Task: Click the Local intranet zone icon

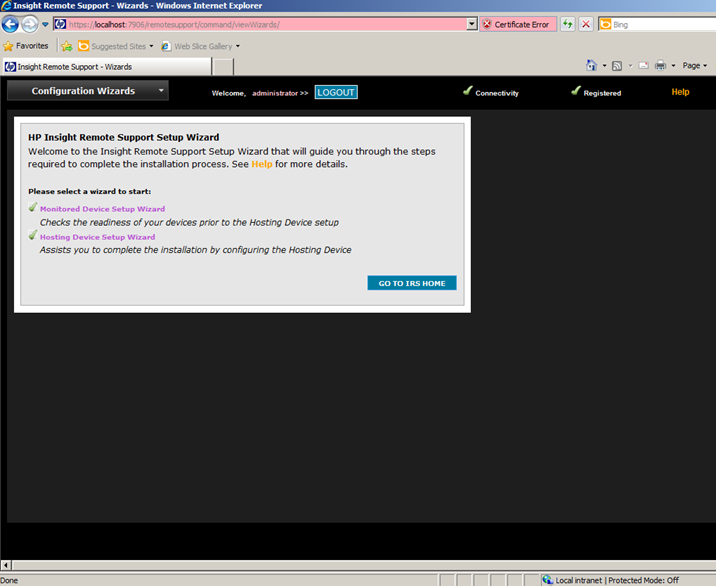Action: (547, 580)
